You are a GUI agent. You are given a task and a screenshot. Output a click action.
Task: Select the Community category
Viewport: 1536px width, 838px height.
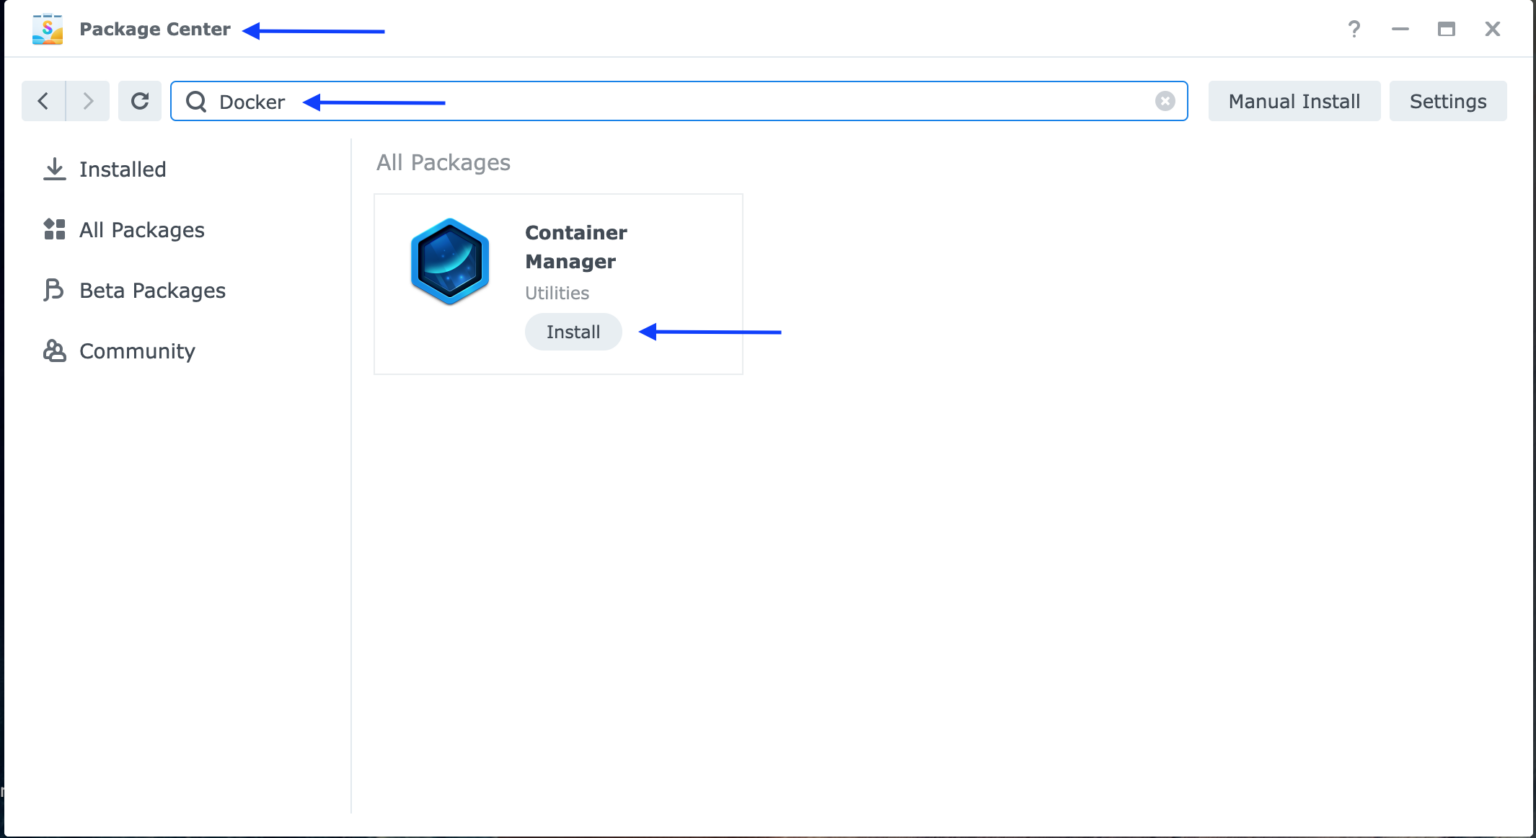point(137,350)
